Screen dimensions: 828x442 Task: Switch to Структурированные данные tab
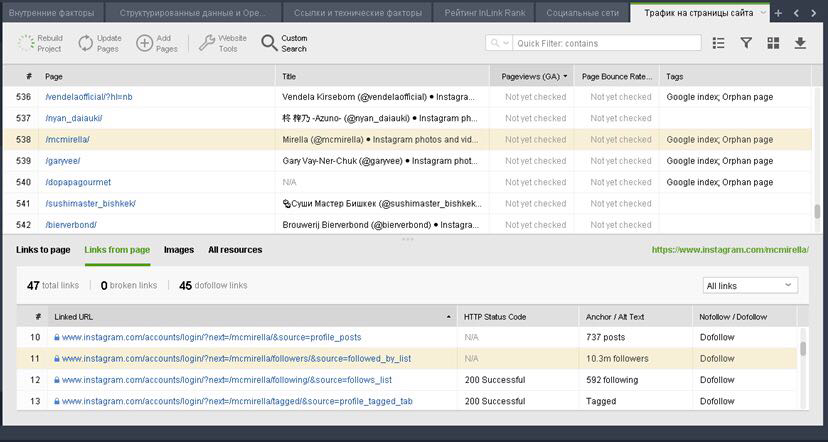click(193, 13)
